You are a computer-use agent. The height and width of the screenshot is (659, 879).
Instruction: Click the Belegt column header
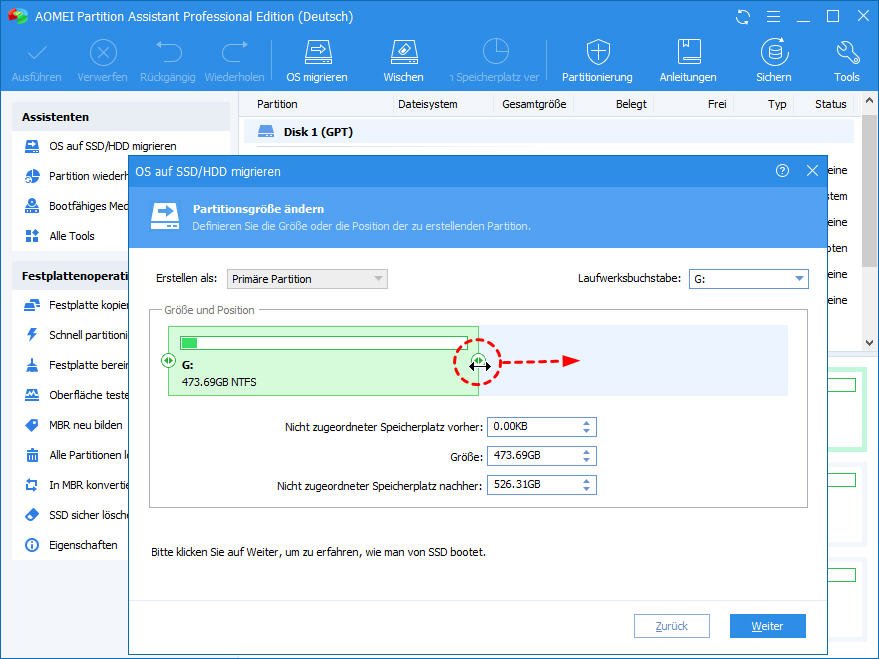pos(631,104)
